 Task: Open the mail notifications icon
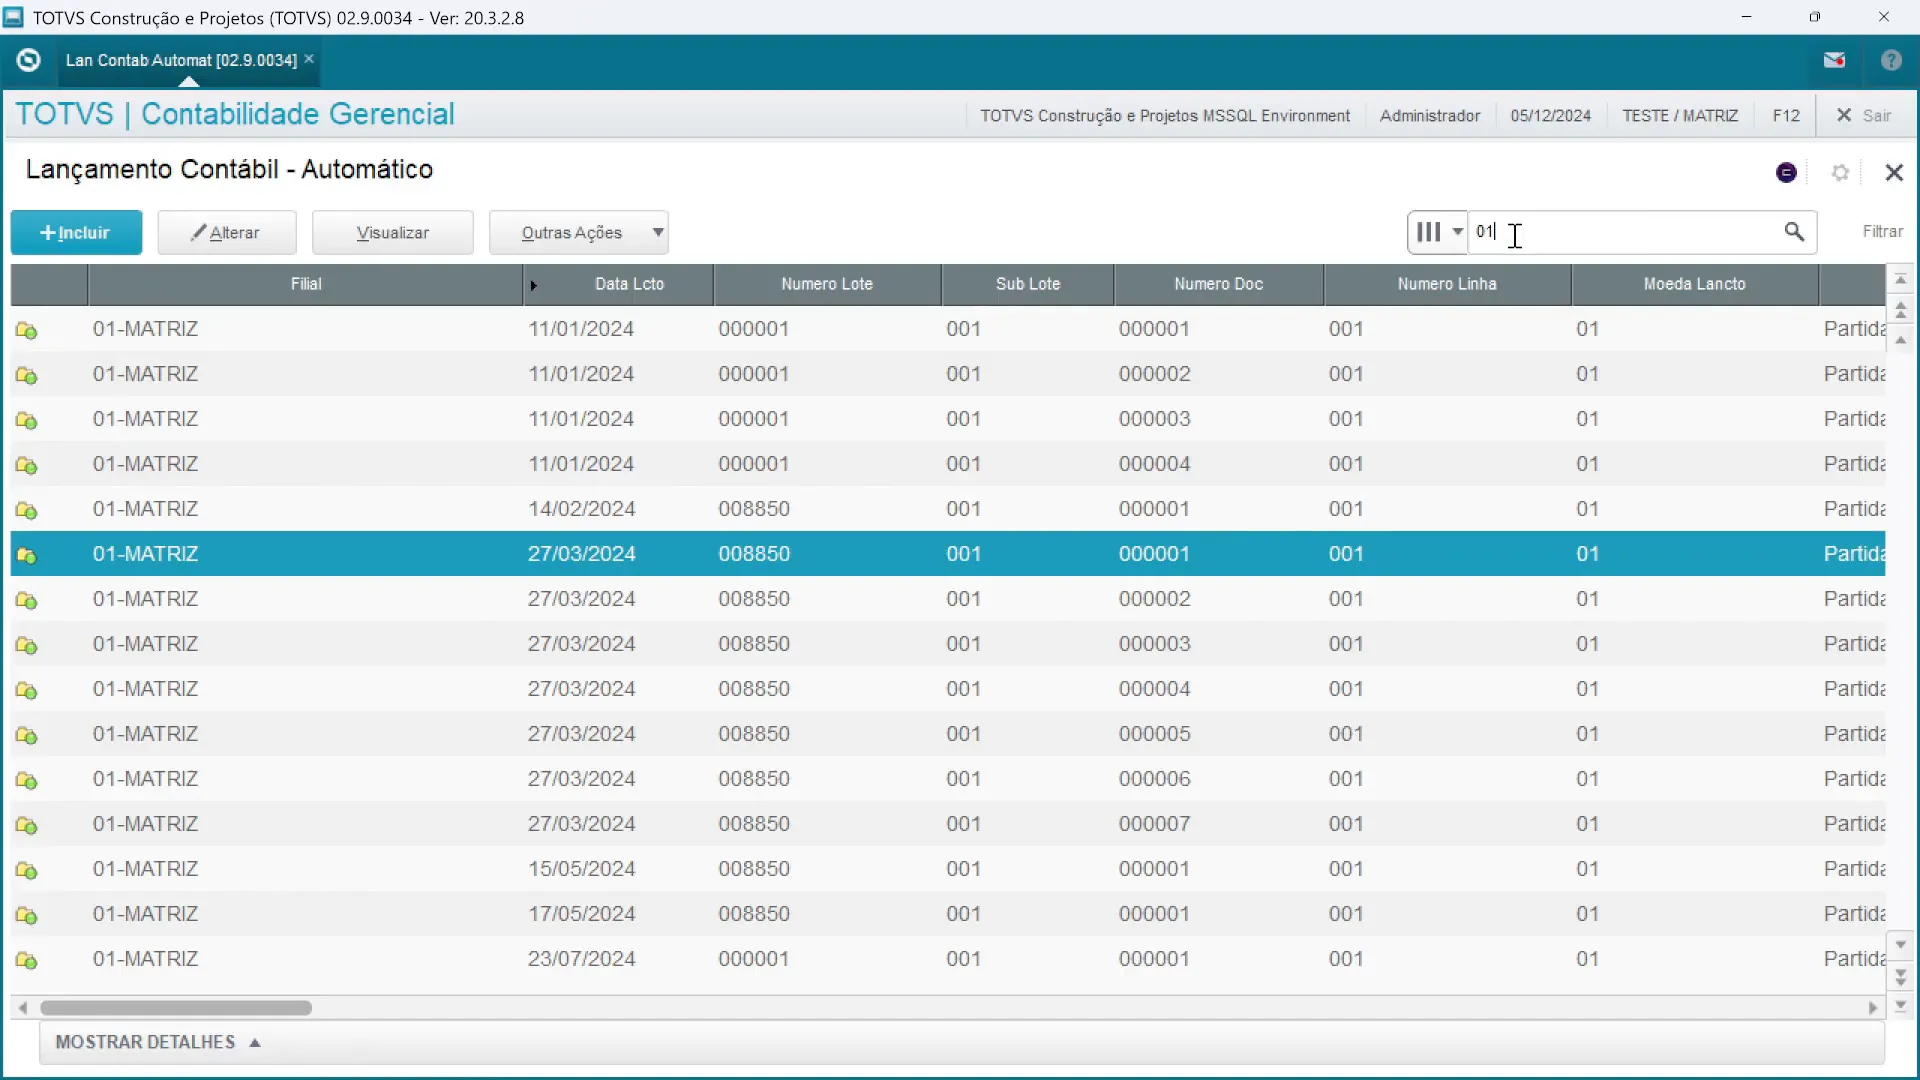pos(1834,60)
